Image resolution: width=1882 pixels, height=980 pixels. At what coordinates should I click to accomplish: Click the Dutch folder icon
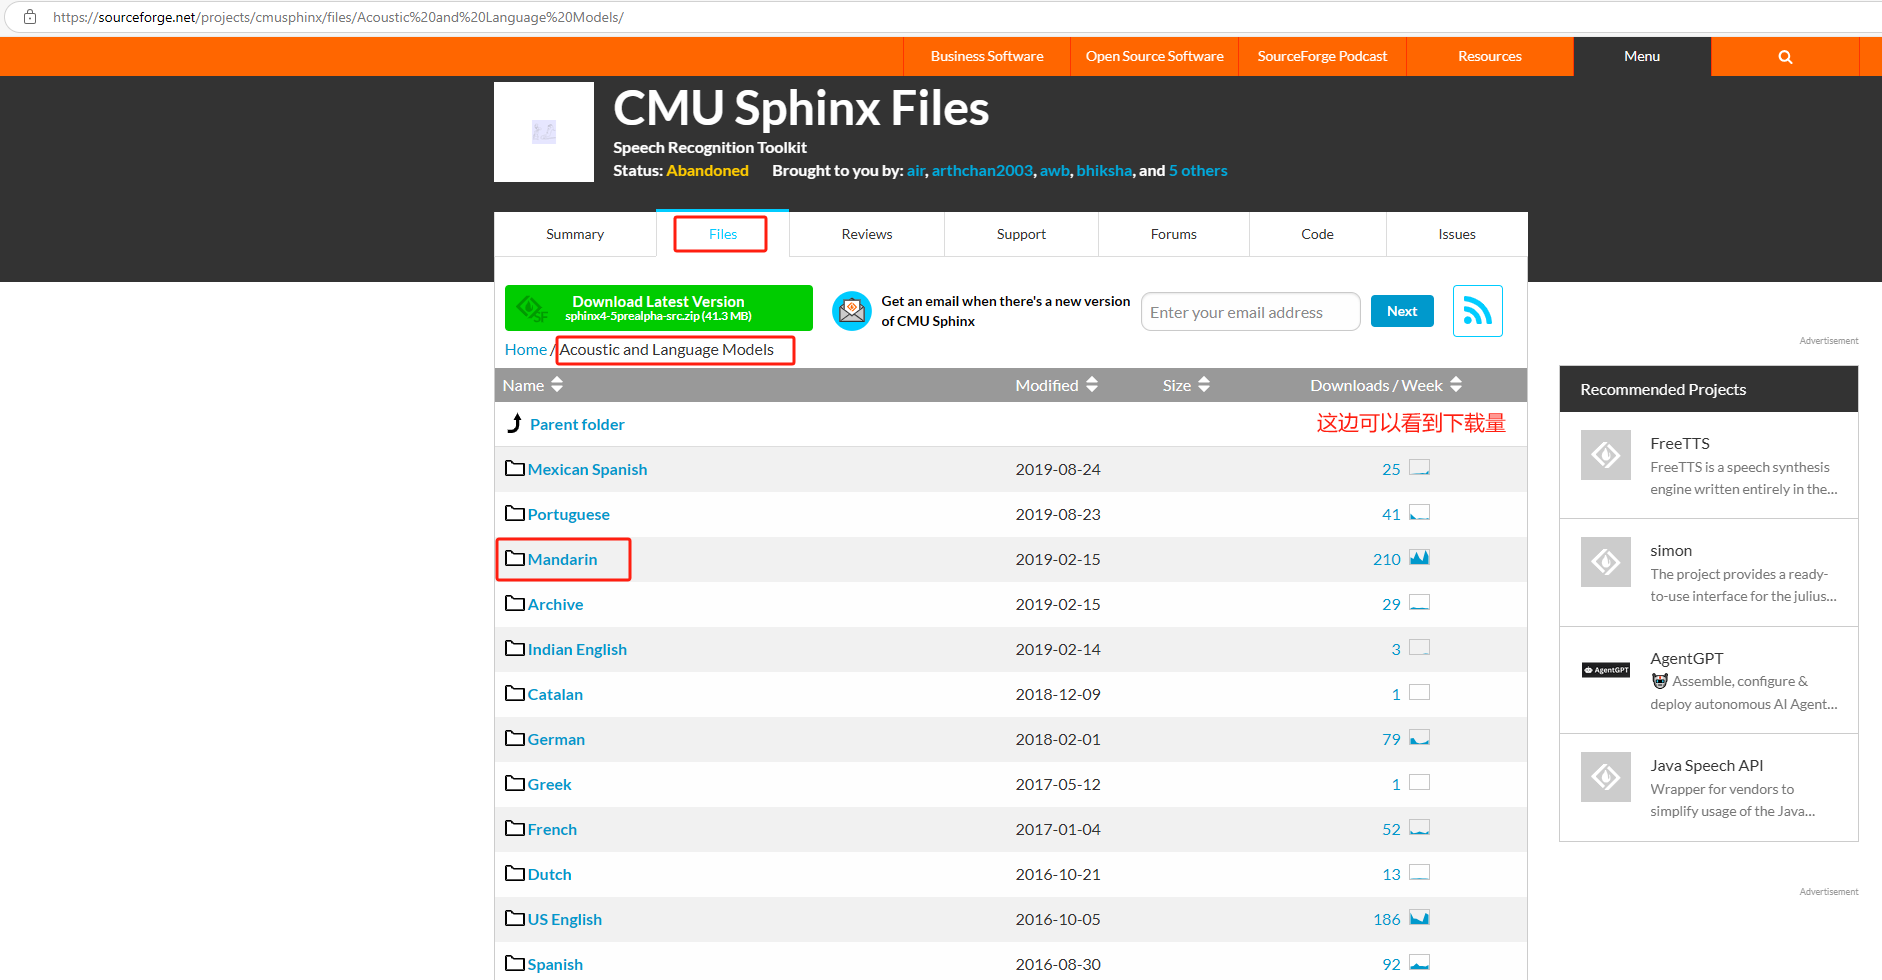click(515, 873)
